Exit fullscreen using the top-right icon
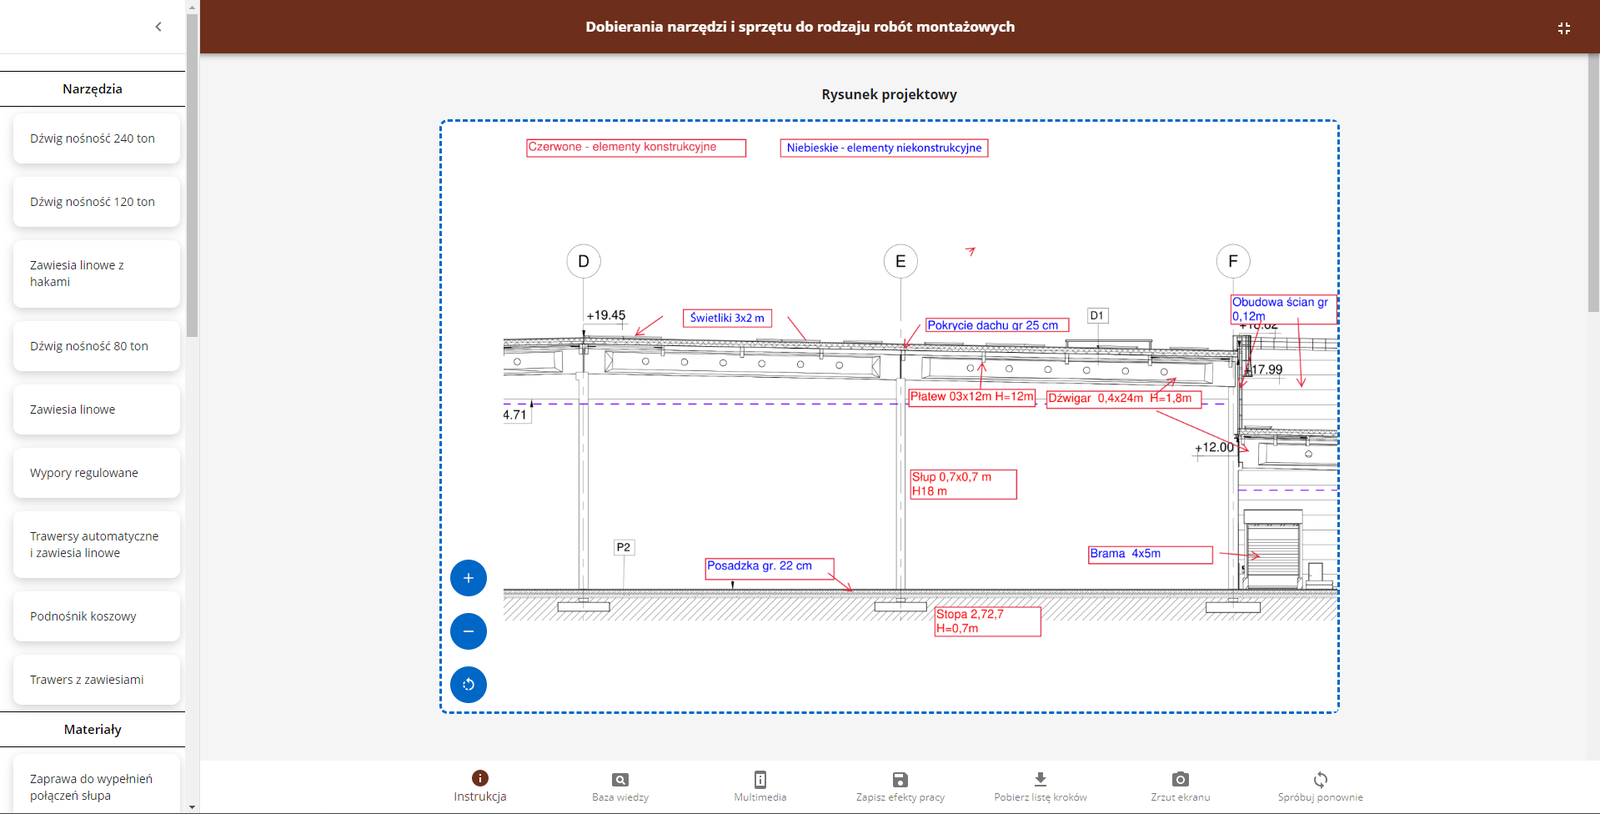This screenshot has height=814, width=1600. [1564, 28]
